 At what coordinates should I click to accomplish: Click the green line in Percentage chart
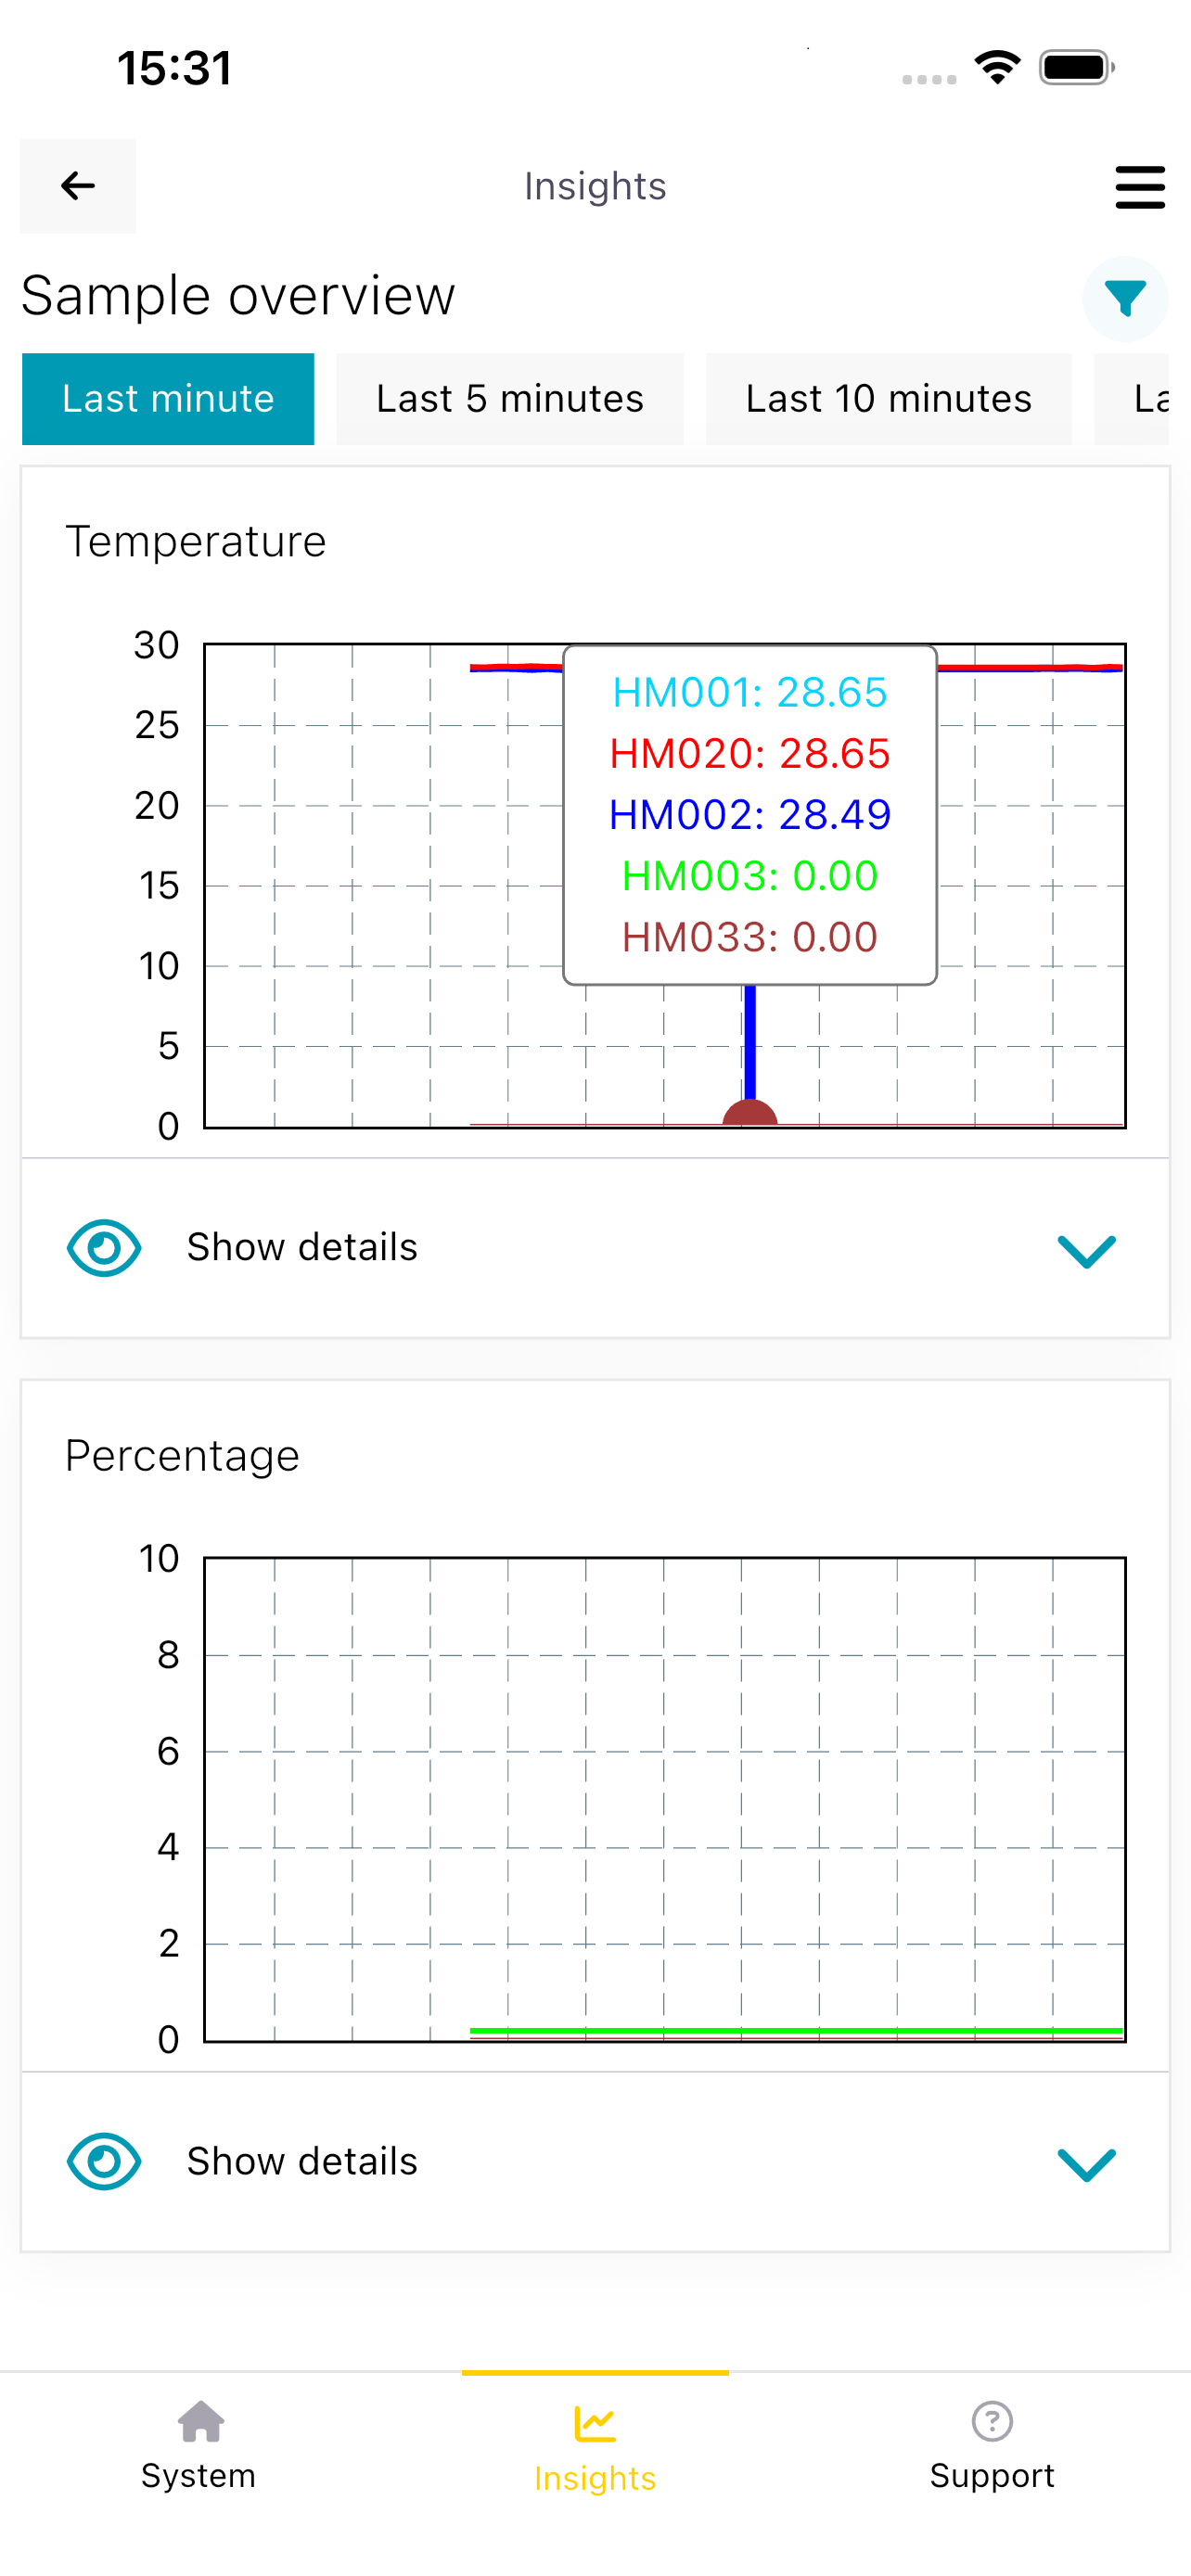click(x=796, y=2031)
